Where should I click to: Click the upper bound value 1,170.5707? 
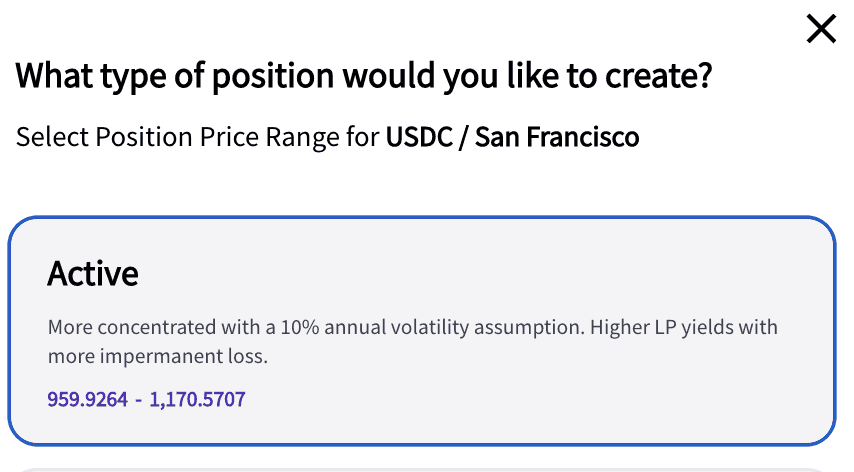(197, 400)
